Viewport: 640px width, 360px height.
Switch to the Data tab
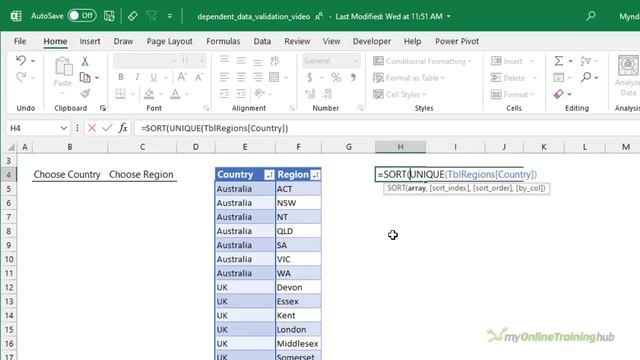262,41
